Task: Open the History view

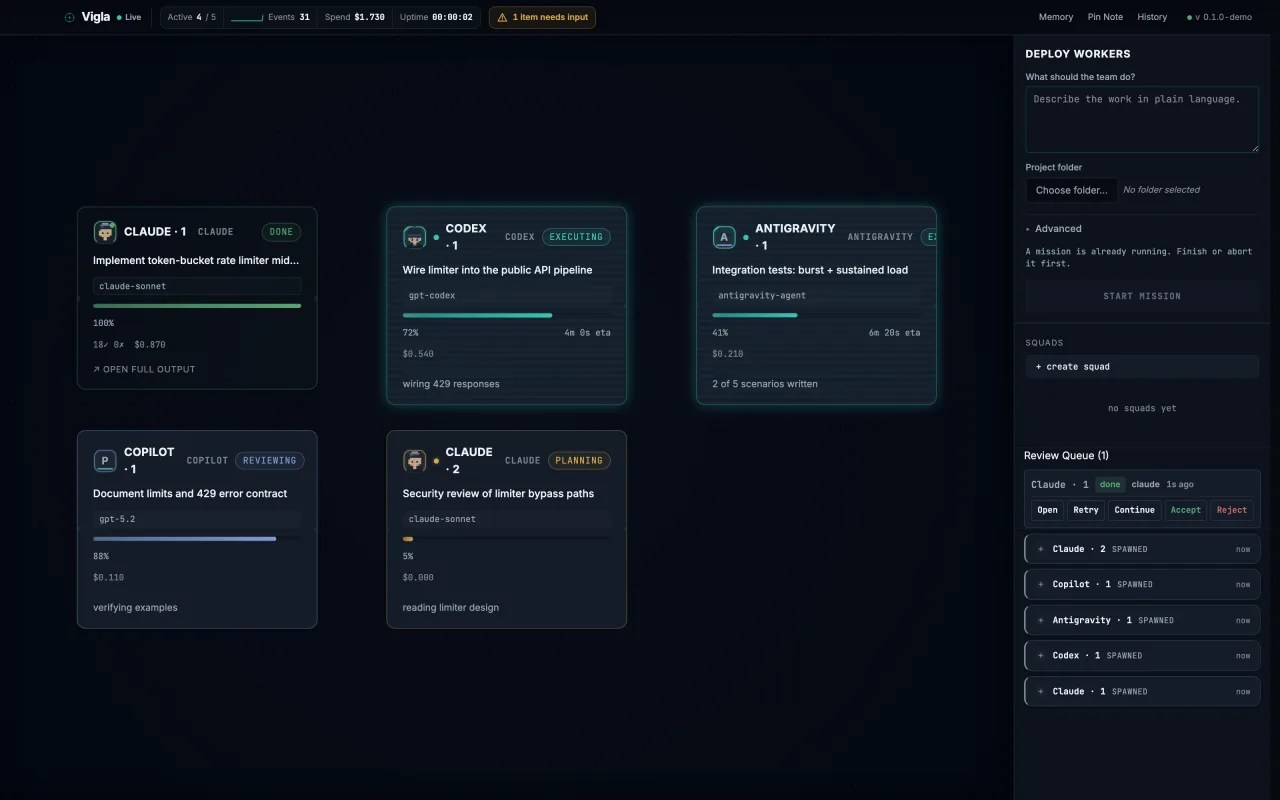Action: point(1152,17)
